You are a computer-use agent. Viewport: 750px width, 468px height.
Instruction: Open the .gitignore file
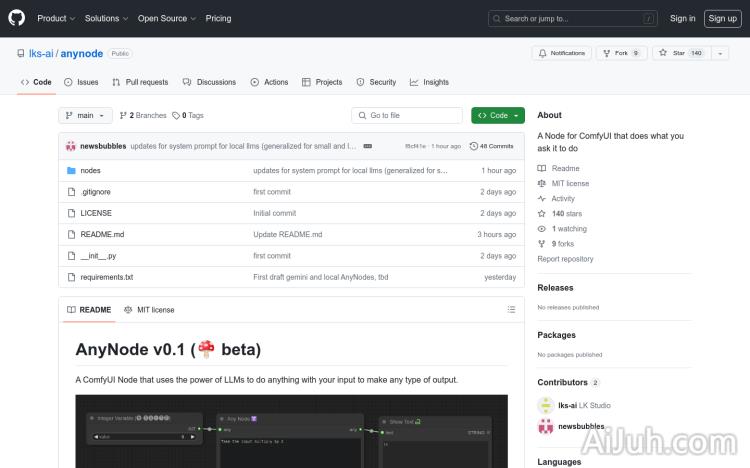[x=96, y=192]
